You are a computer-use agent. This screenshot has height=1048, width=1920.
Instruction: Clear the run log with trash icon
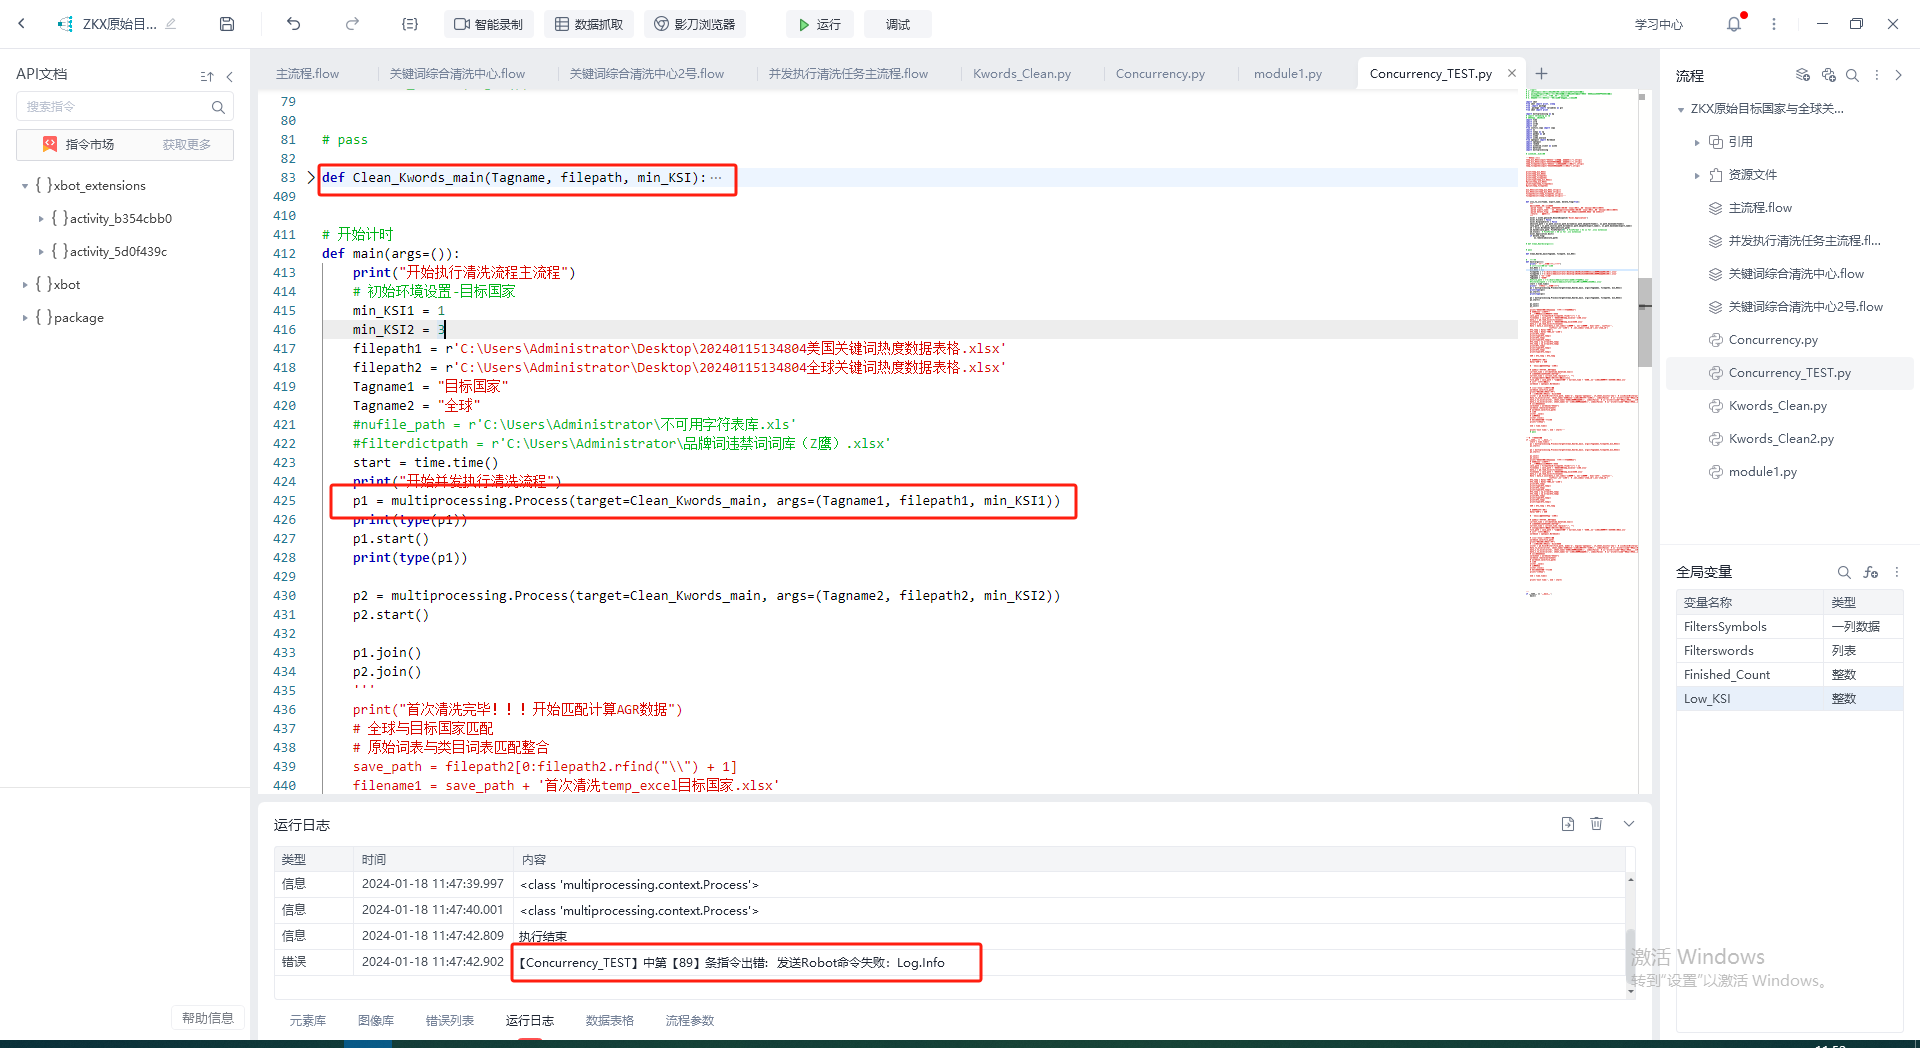[x=1596, y=824]
